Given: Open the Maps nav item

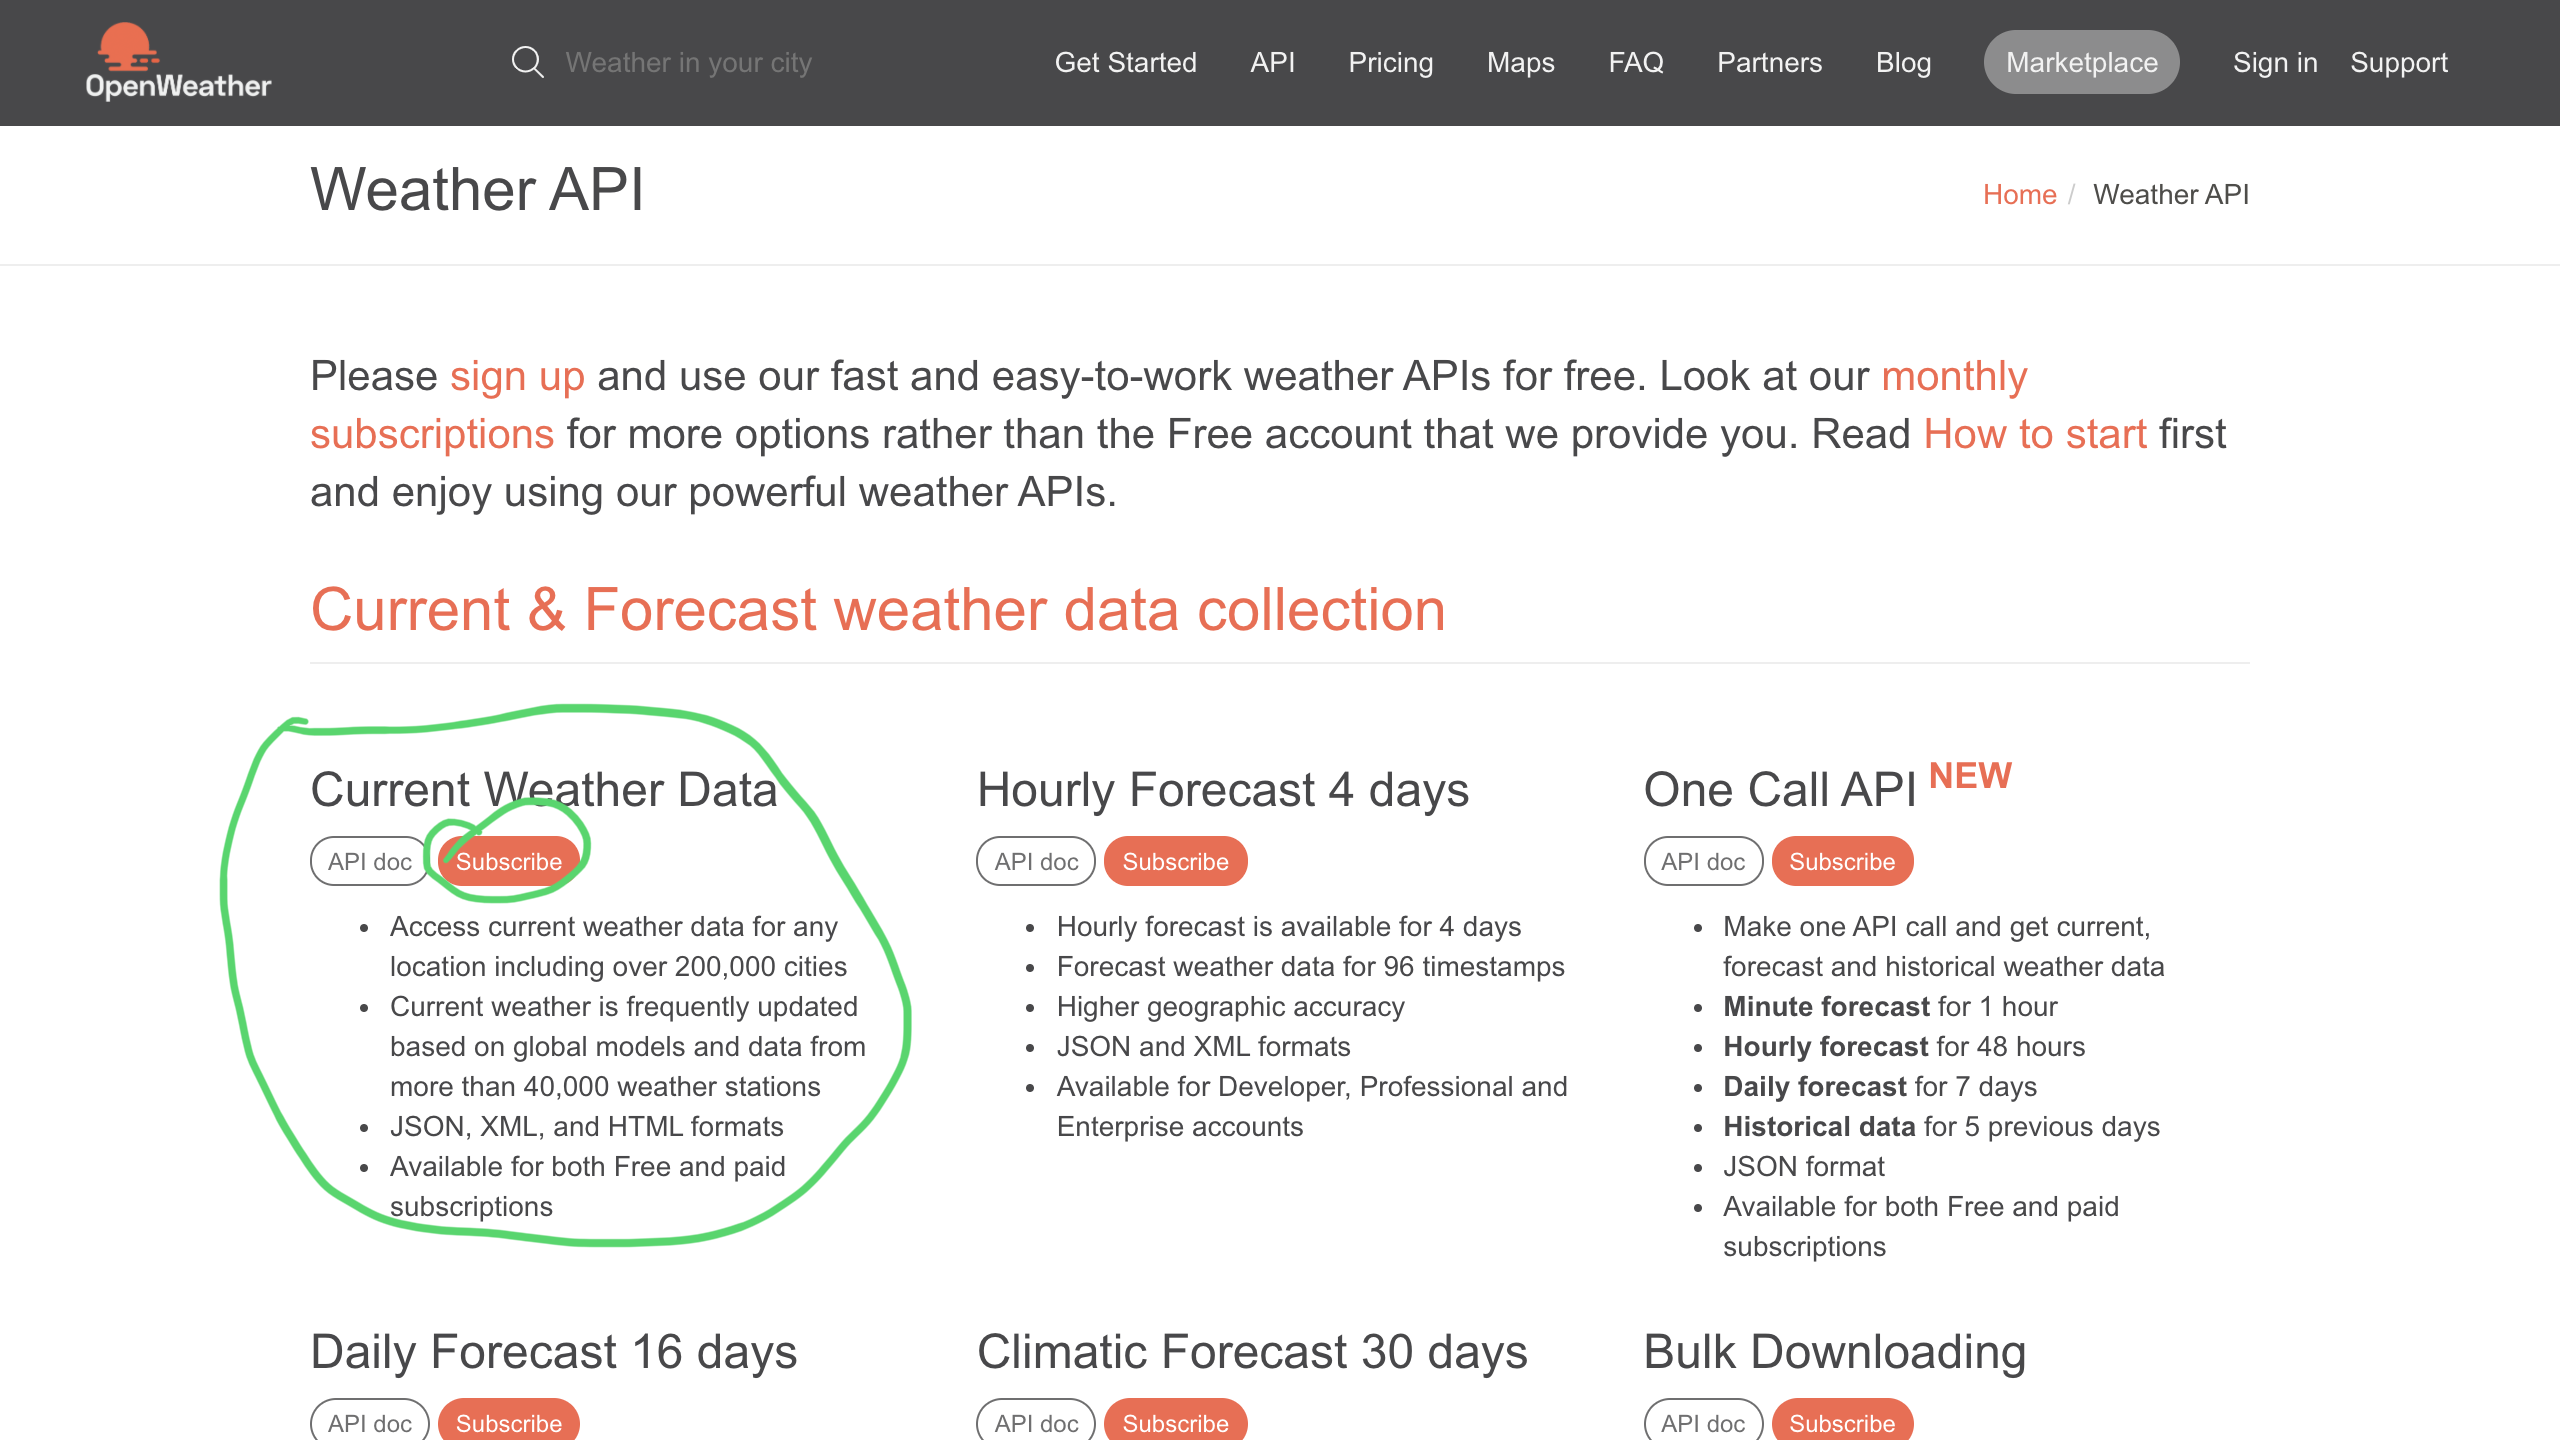Looking at the screenshot, I should point(1520,62).
